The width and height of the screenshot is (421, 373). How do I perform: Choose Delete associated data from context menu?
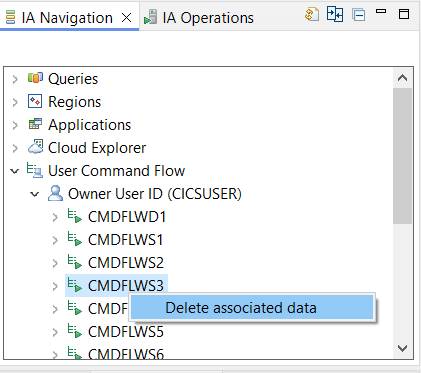coord(252,308)
